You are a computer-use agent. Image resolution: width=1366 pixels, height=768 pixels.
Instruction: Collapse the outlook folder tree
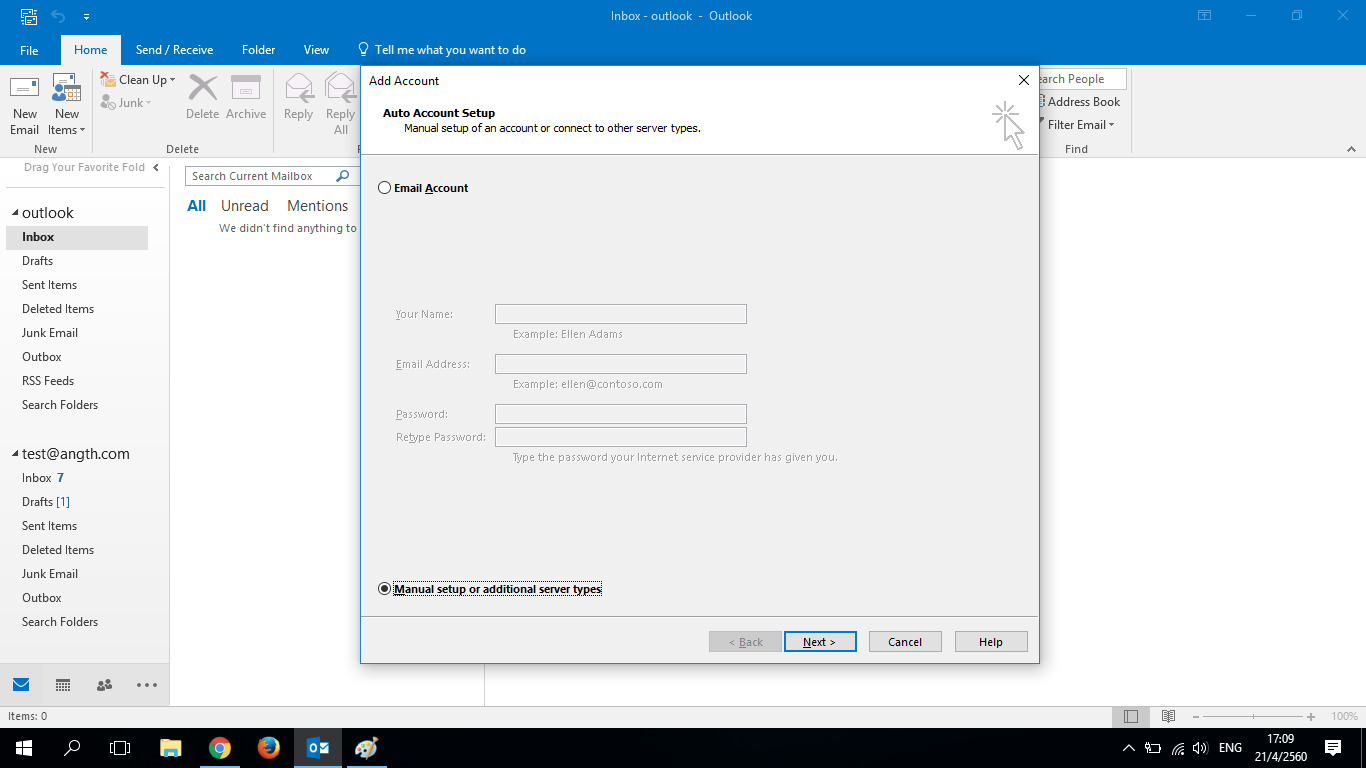(15, 214)
